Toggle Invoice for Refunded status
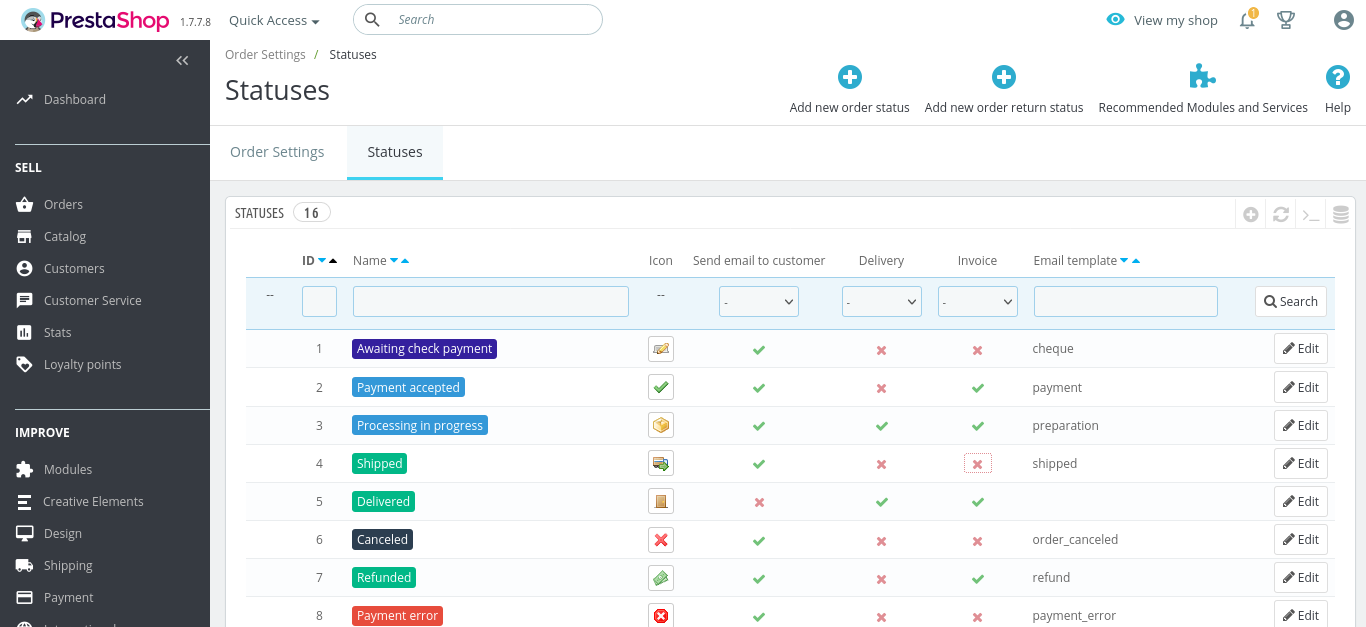The height and width of the screenshot is (627, 1366). 978,579
